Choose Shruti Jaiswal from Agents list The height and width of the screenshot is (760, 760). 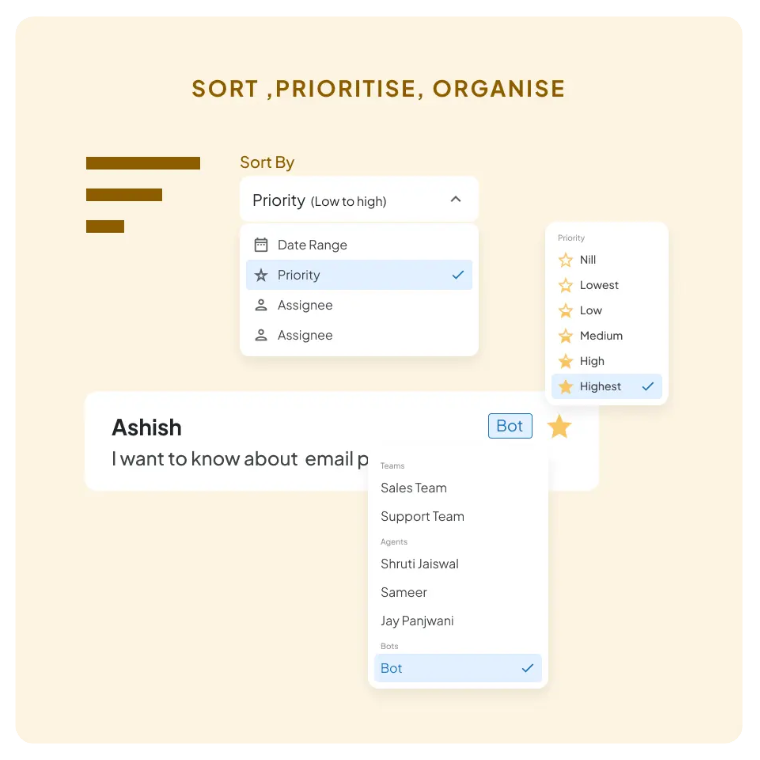point(420,564)
